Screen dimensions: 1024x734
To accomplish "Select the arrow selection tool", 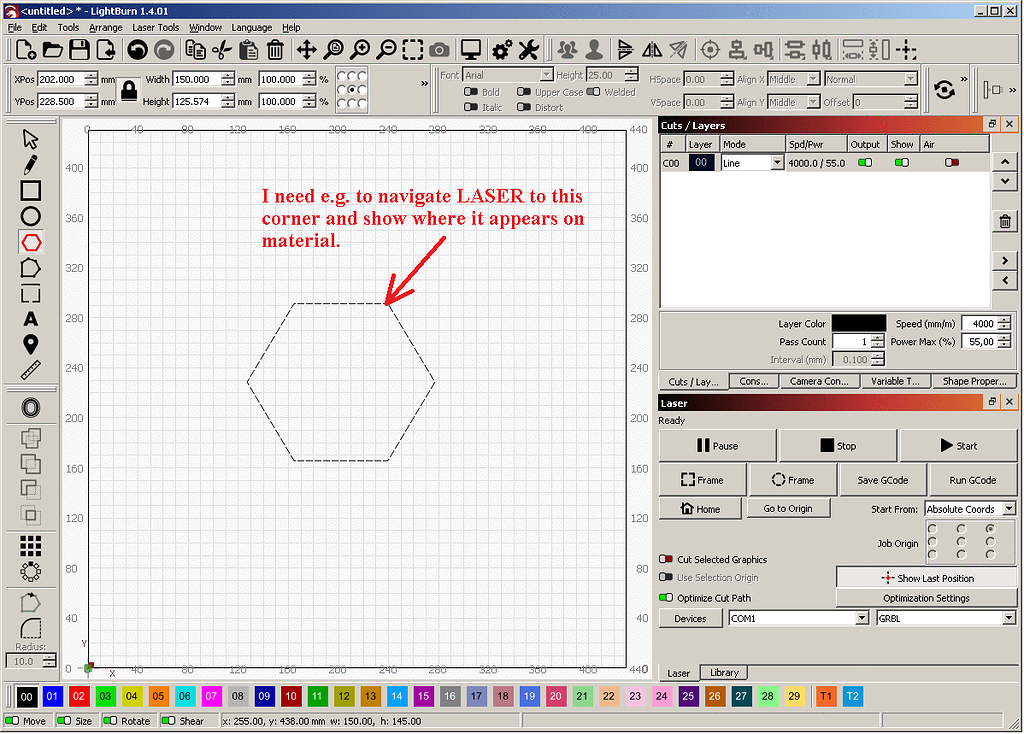I will tap(30, 138).
